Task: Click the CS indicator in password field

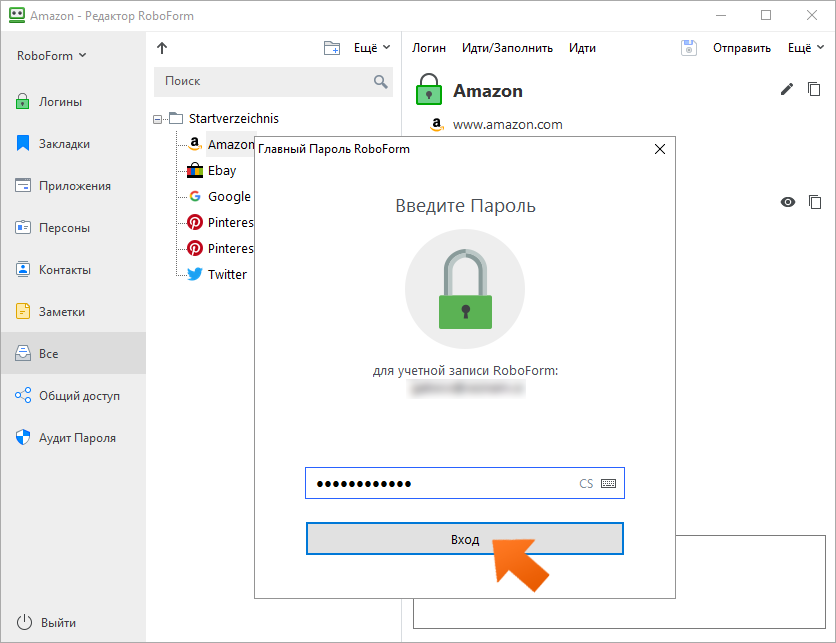Action: click(586, 484)
